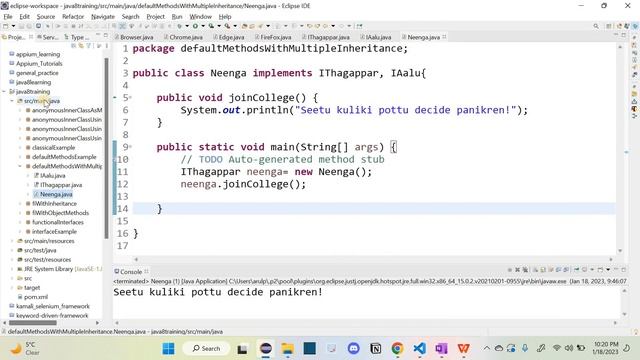Open the Refactor menu

click(x=73, y=17)
